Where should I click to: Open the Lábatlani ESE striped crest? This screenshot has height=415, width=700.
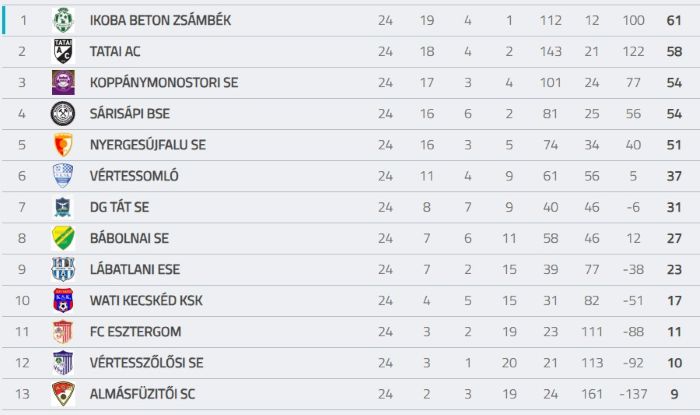coord(63,269)
